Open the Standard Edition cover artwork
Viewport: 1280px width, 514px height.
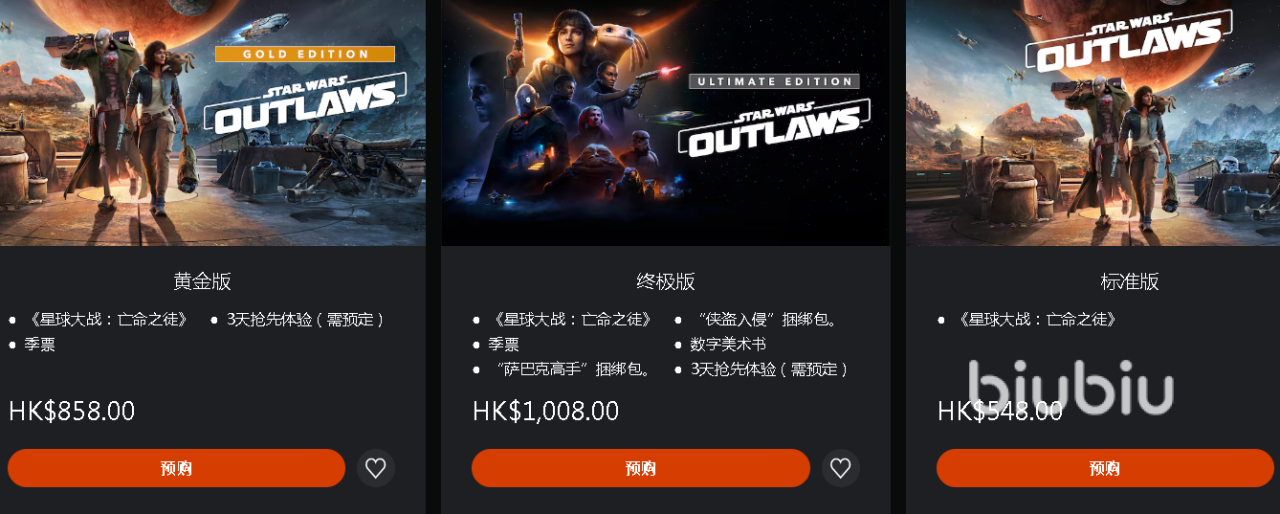coord(1093,123)
